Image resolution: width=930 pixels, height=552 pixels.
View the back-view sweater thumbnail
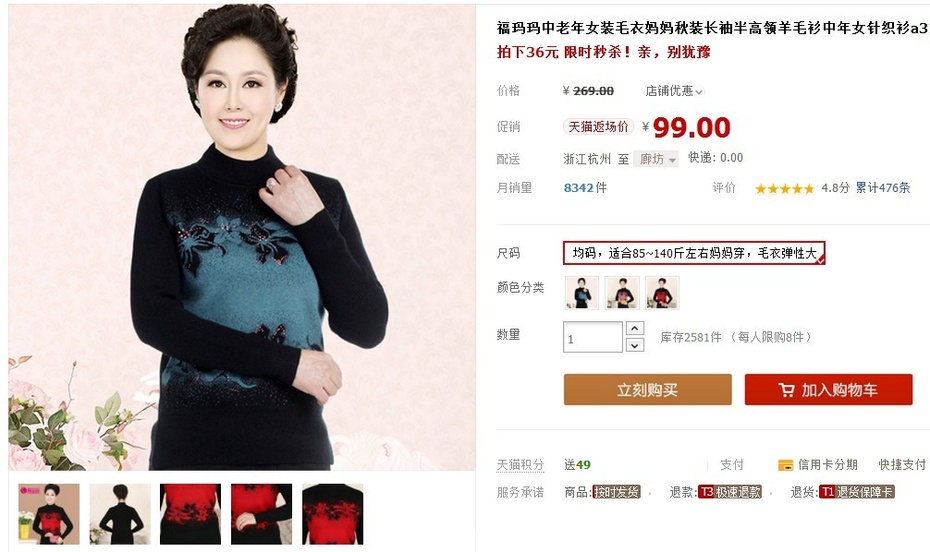coord(120,514)
